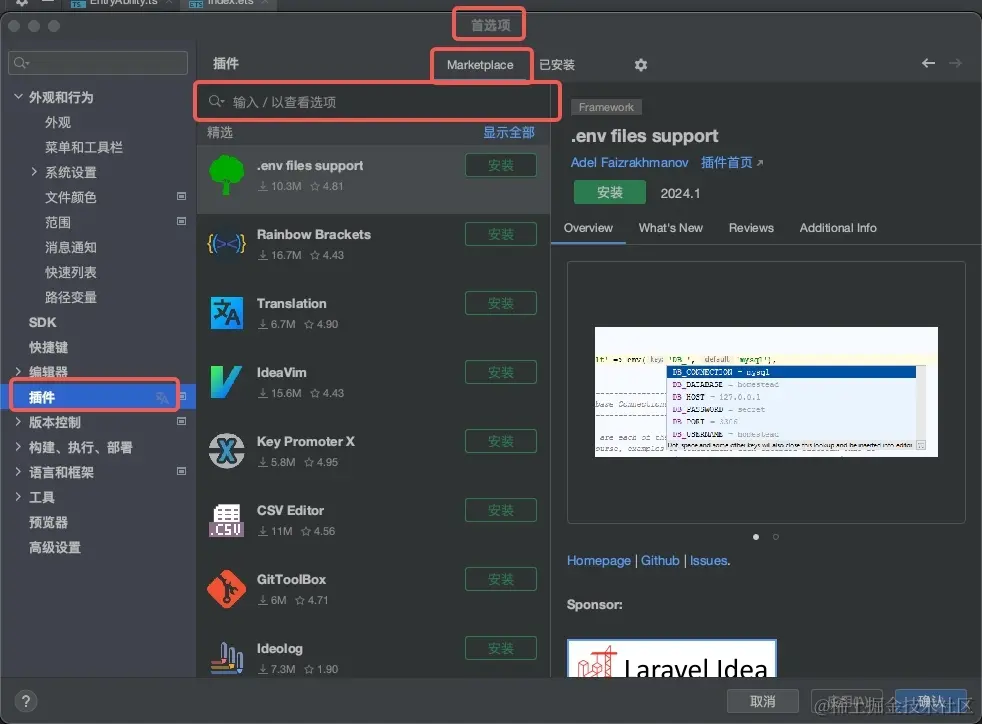Go back with the left arrow
The width and height of the screenshot is (982, 724).
928,63
